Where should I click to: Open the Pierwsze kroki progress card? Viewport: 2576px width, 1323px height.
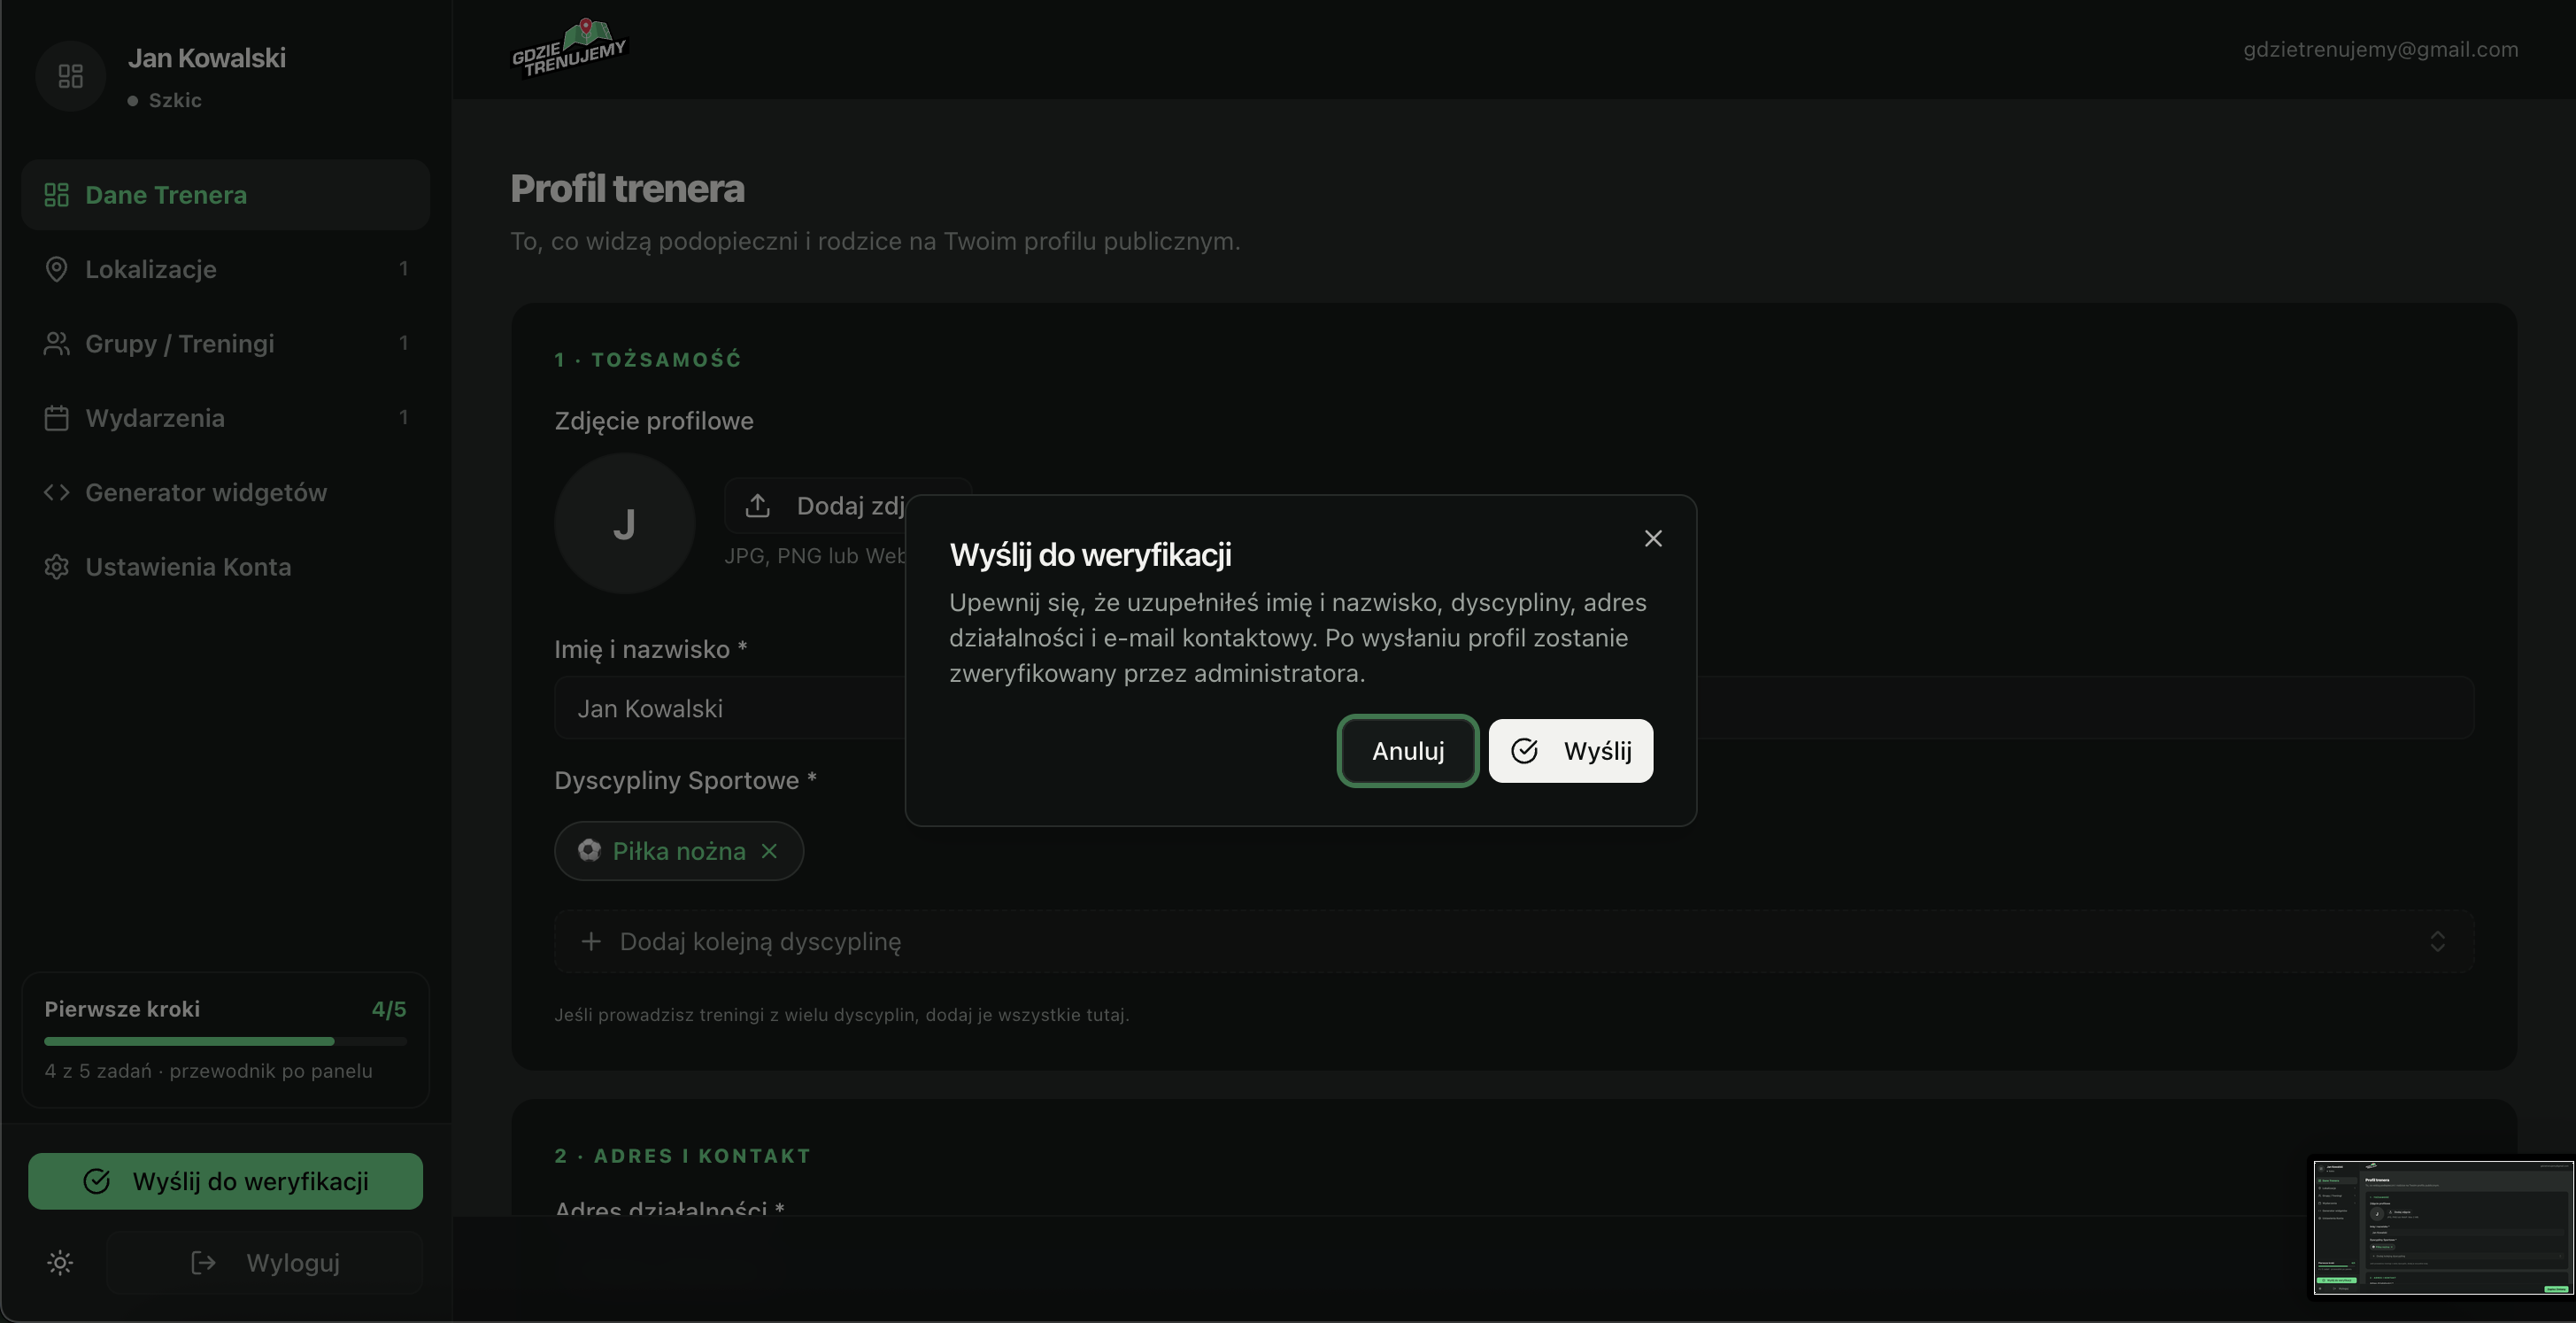[225, 1040]
